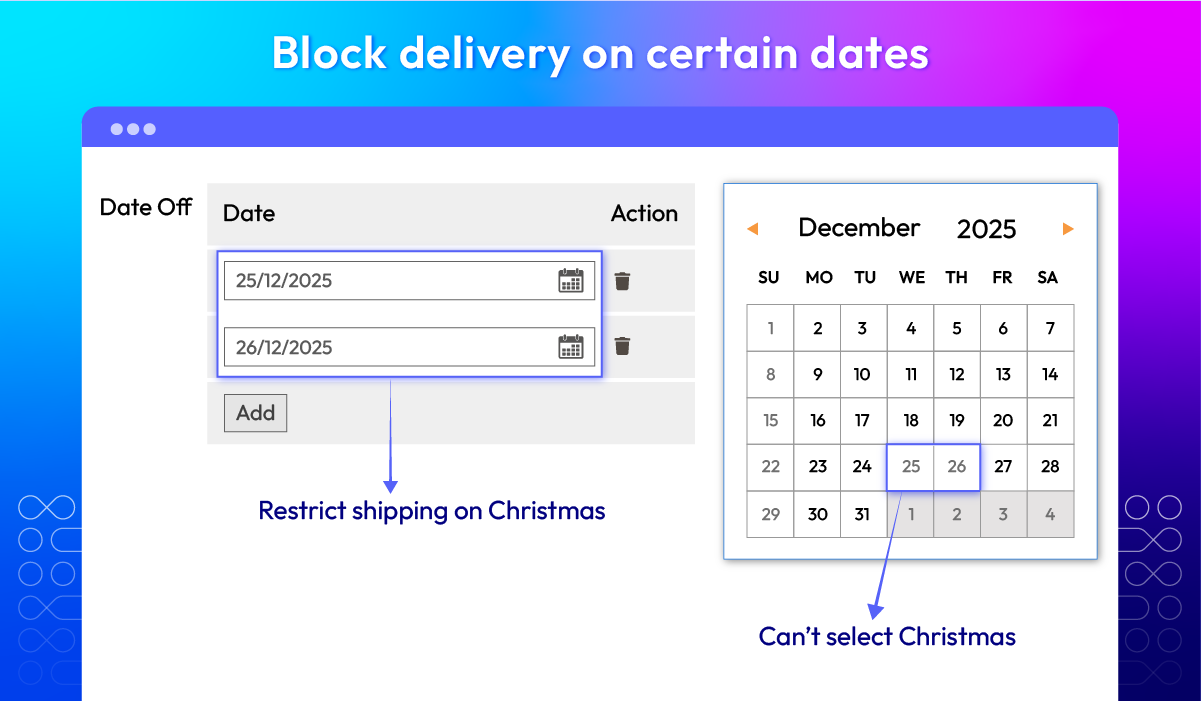Click the Add button
Viewport: 1201px width, 701px height.
tap(255, 413)
